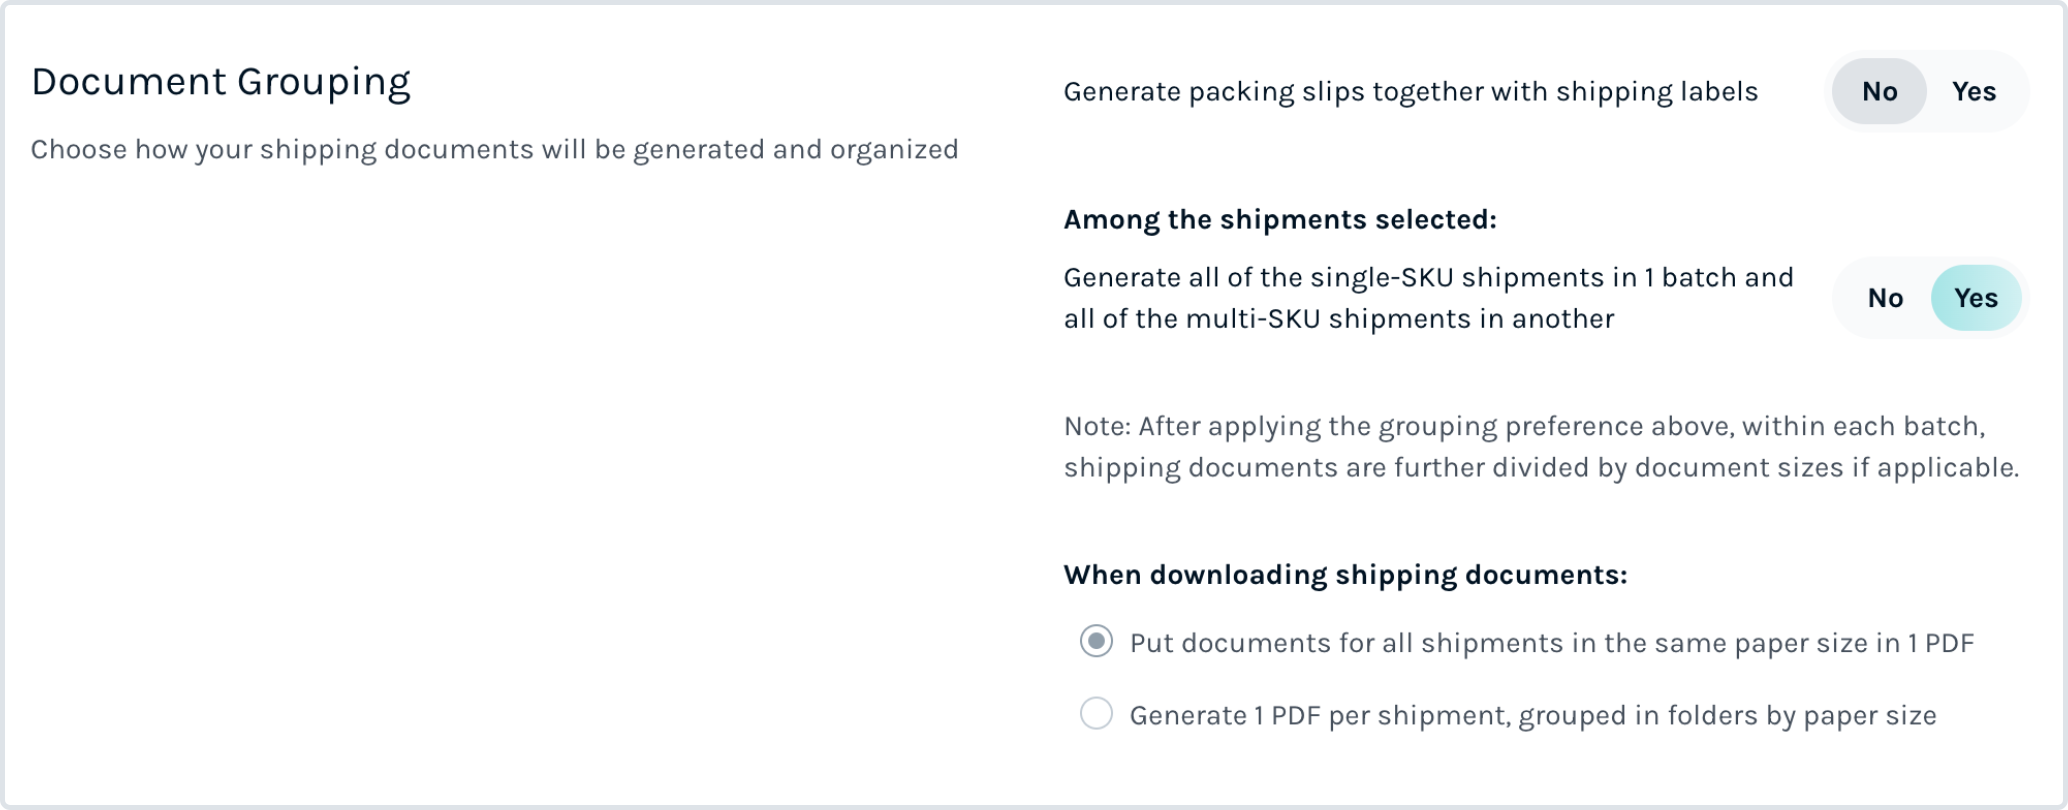Click 'shipping documents are further divided' line
The width and height of the screenshot is (2068, 810).
(x=1541, y=468)
